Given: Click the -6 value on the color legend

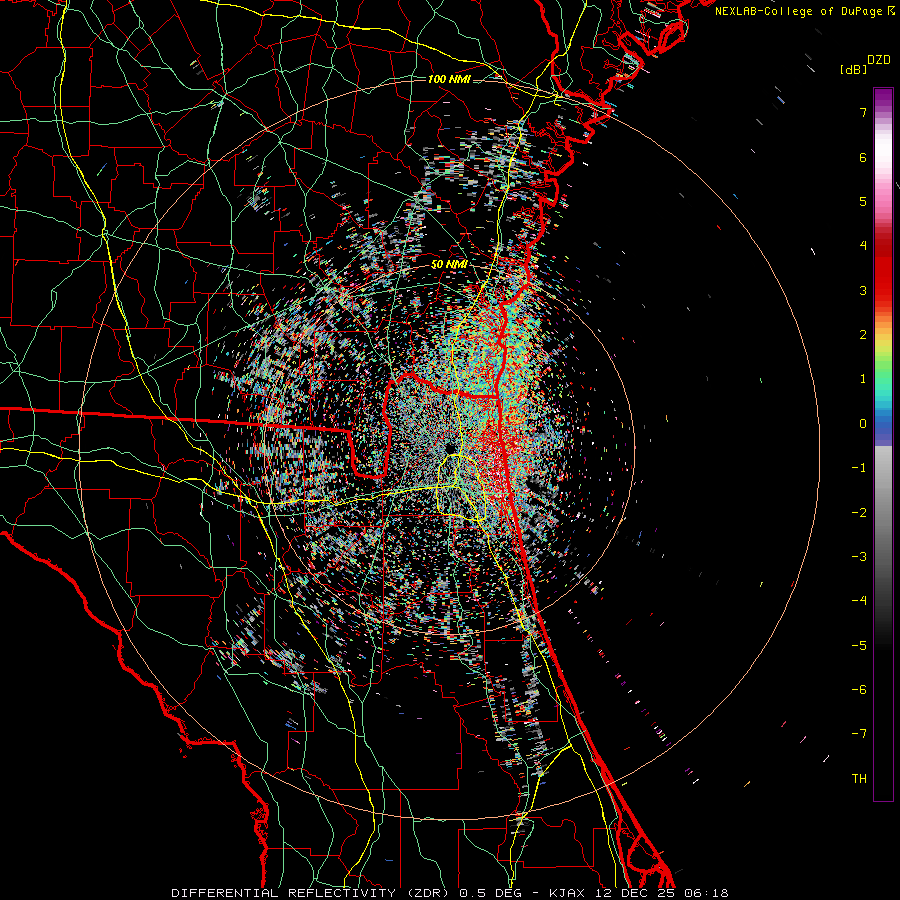Looking at the screenshot, I should (x=859, y=689).
